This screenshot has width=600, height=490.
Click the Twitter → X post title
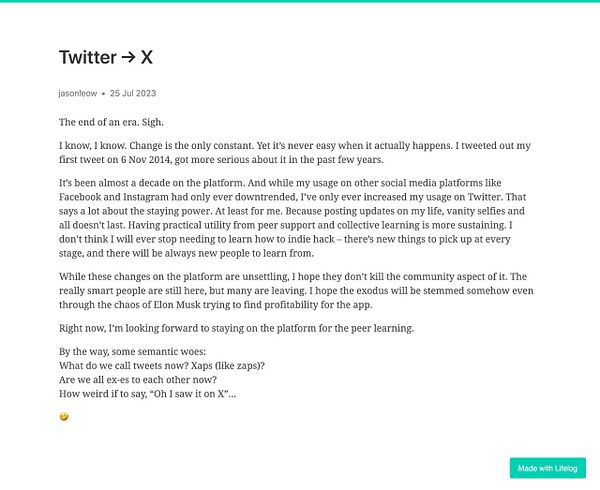[x=106, y=57]
